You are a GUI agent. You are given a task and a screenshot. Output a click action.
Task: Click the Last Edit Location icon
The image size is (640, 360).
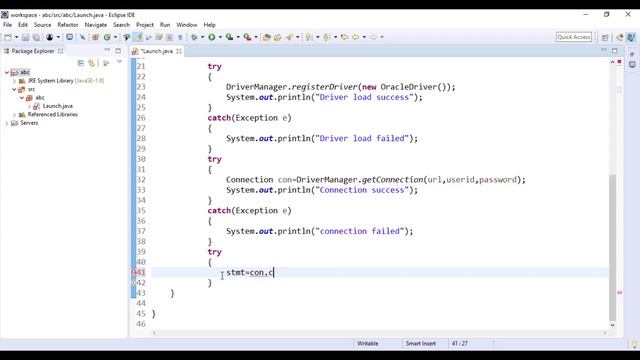(344, 37)
